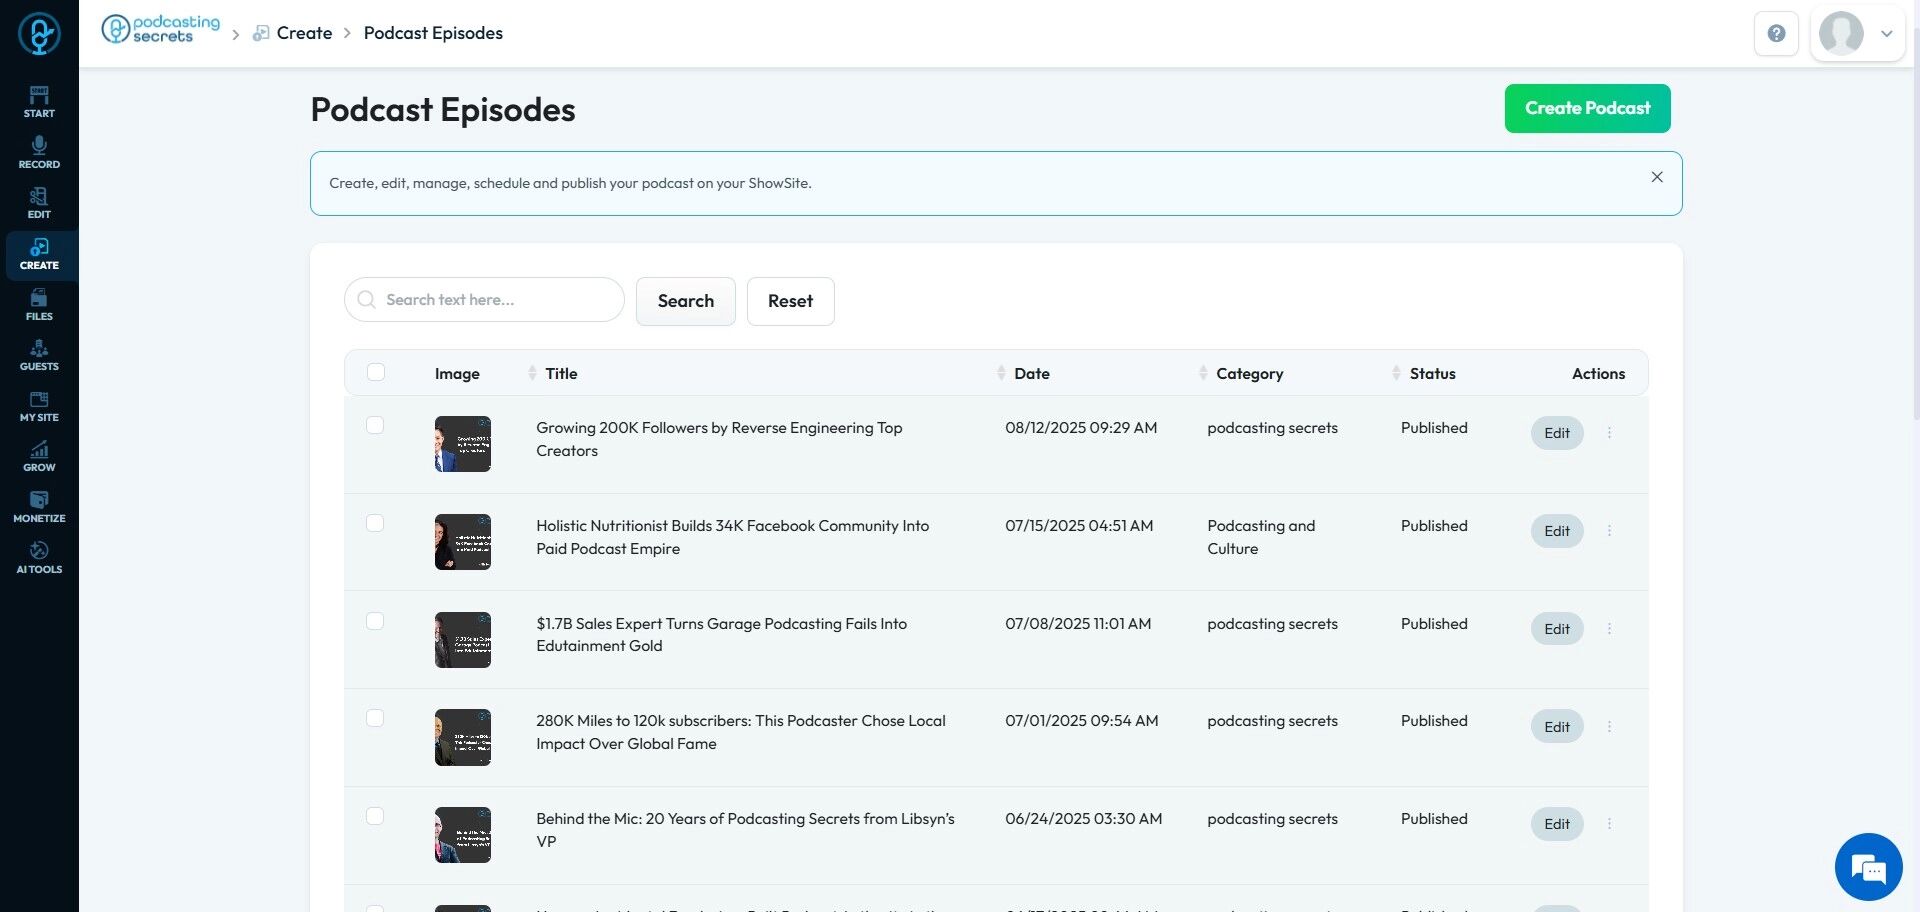Image resolution: width=1920 pixels, height=912 pixels.
Task: Open more actions for Growing 200K Followers episode
Action: 1609,433
